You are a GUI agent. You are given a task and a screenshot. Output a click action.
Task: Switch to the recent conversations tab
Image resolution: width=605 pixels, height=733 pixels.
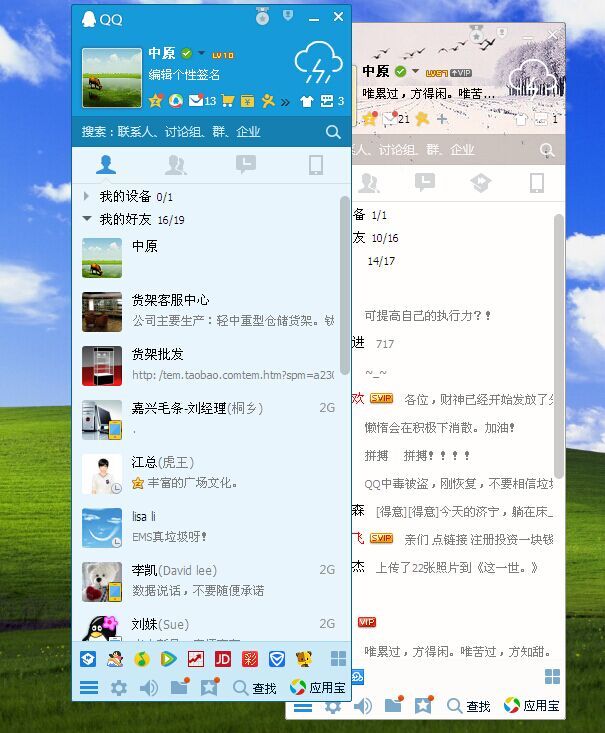pyautogui.click(x=245, y=165)
